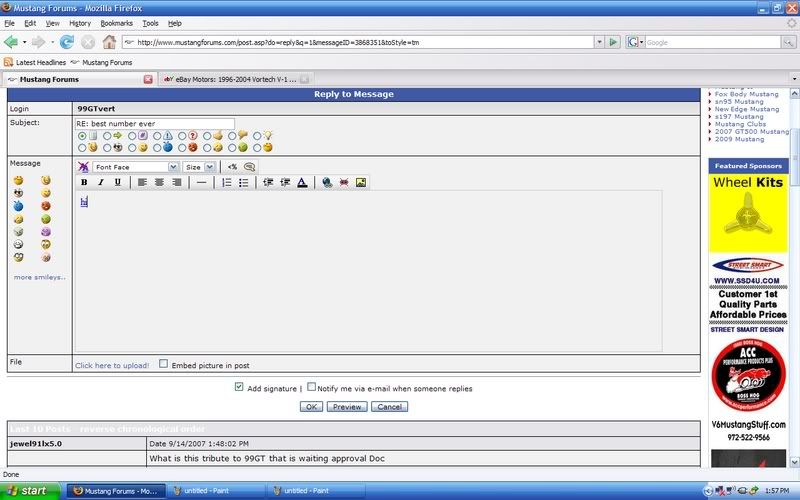Select the green arrow subject icon radio
This screenshot has height=500, width=800.
(x=107, y=136)
